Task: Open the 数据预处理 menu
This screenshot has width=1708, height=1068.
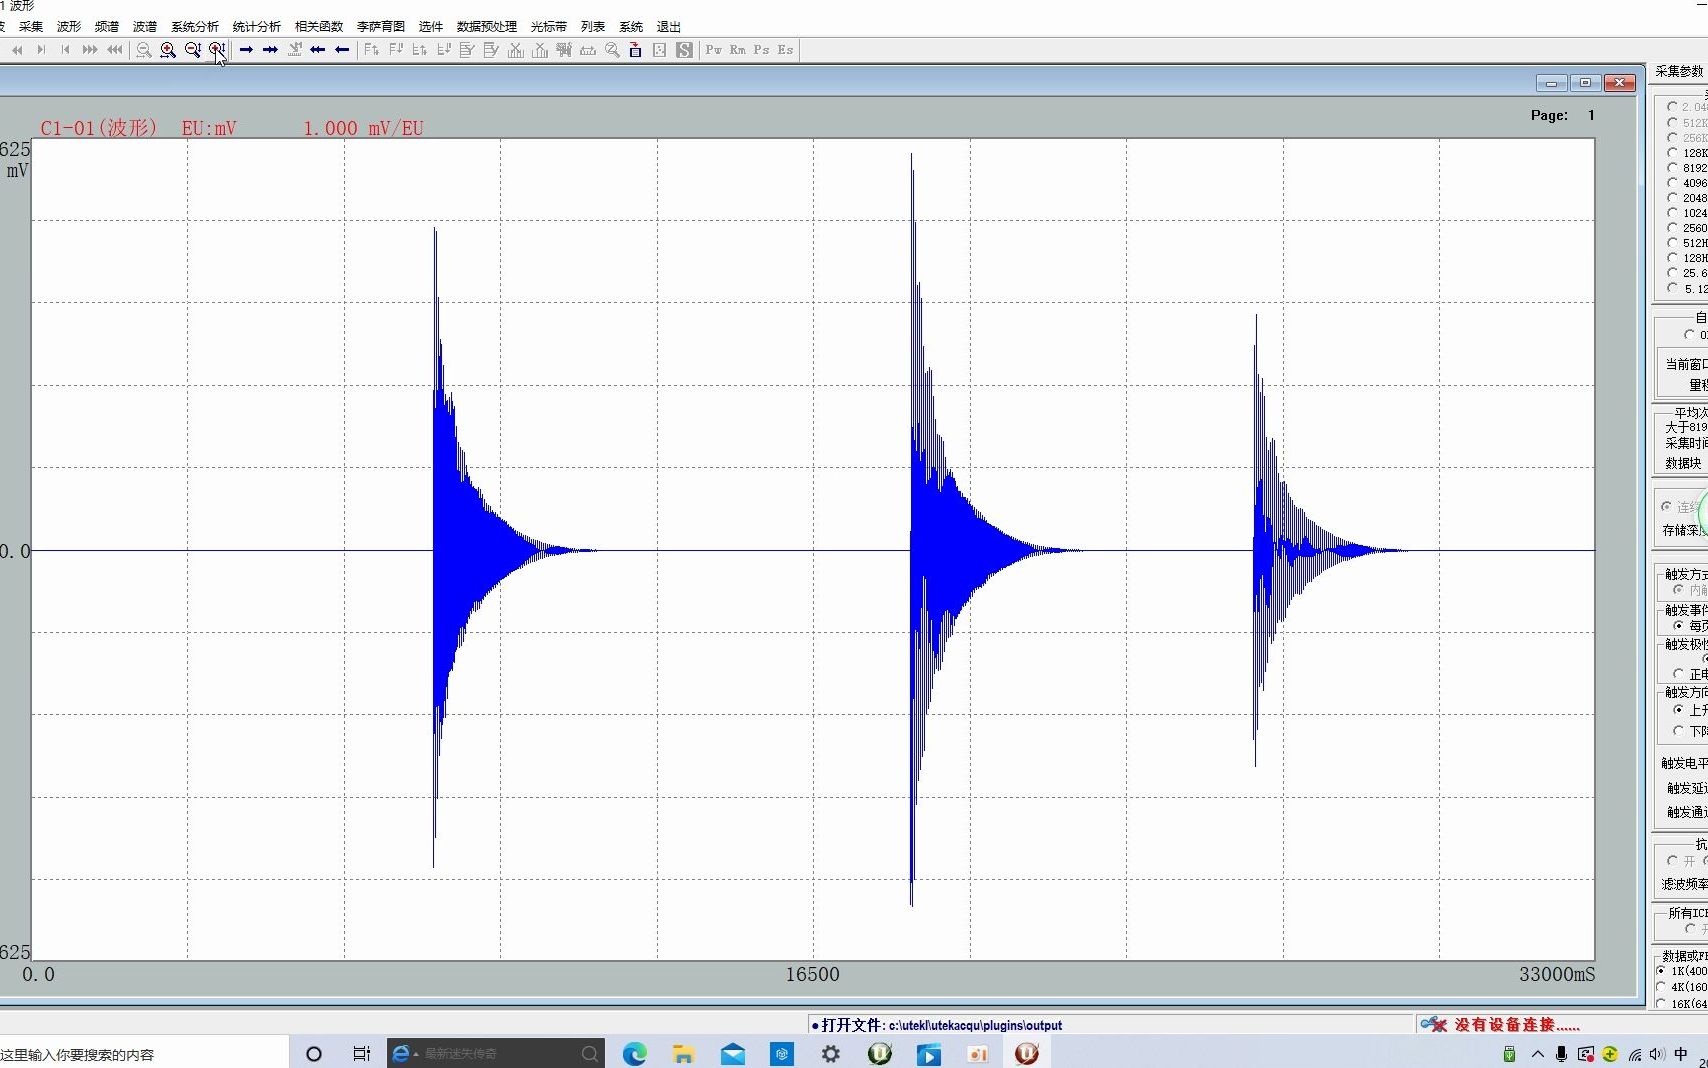Action: tap(487, 26)
